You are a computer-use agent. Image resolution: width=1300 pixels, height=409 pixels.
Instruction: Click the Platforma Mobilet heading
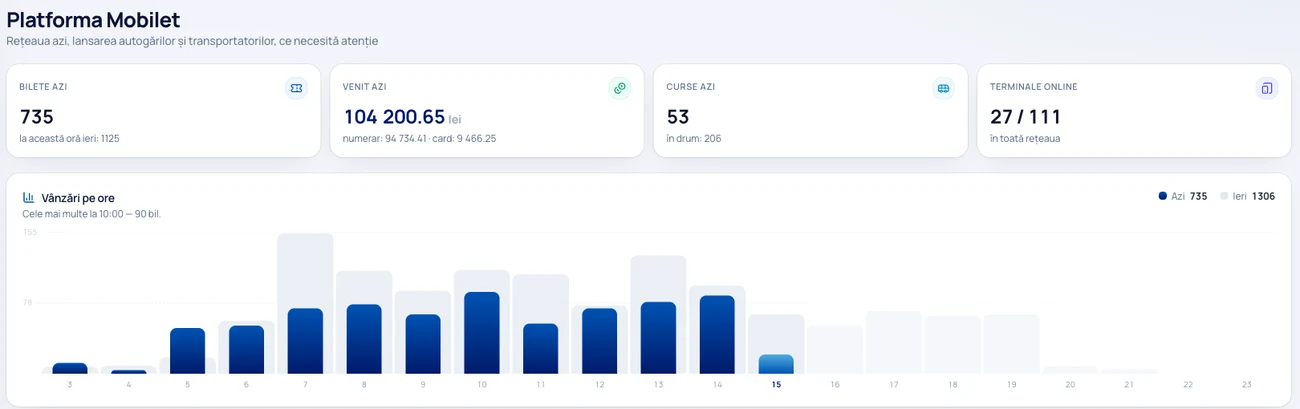(x=93, y=19)
